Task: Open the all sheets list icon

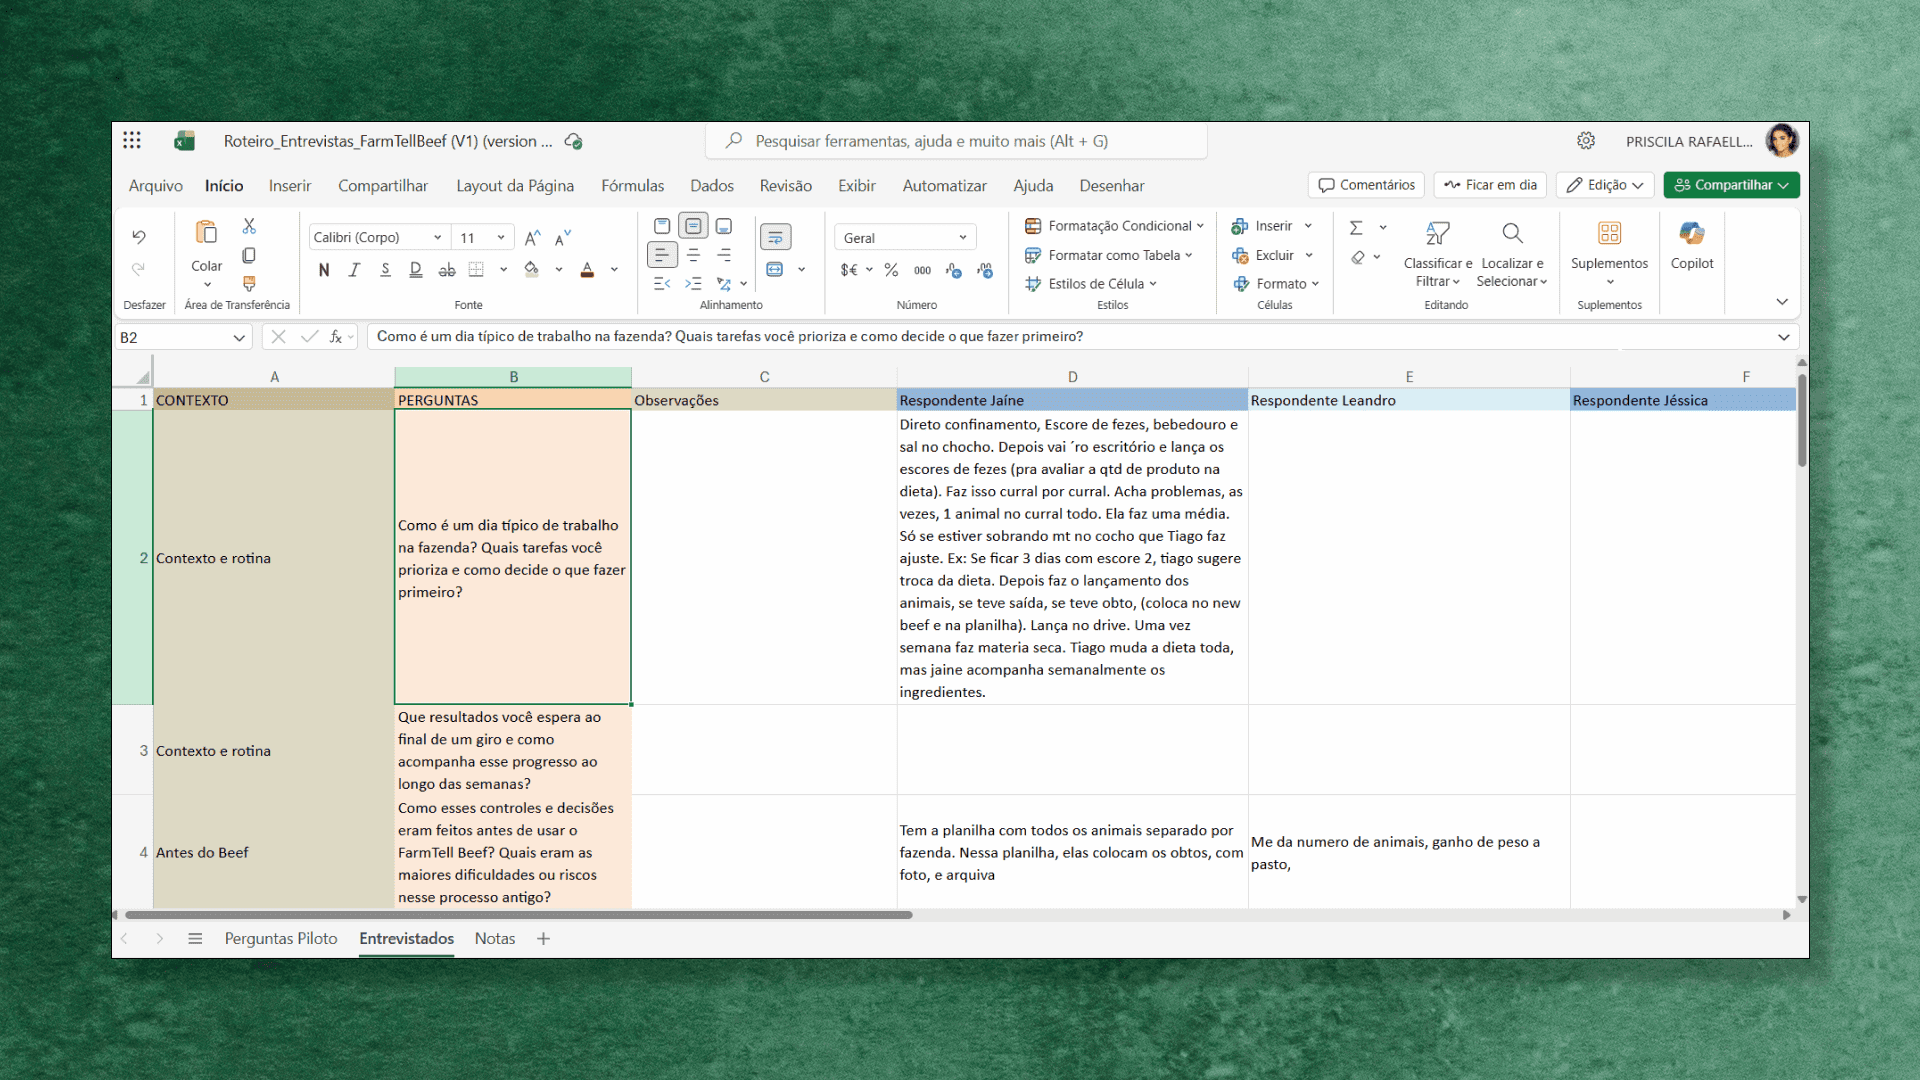Action: click(195, 938)
